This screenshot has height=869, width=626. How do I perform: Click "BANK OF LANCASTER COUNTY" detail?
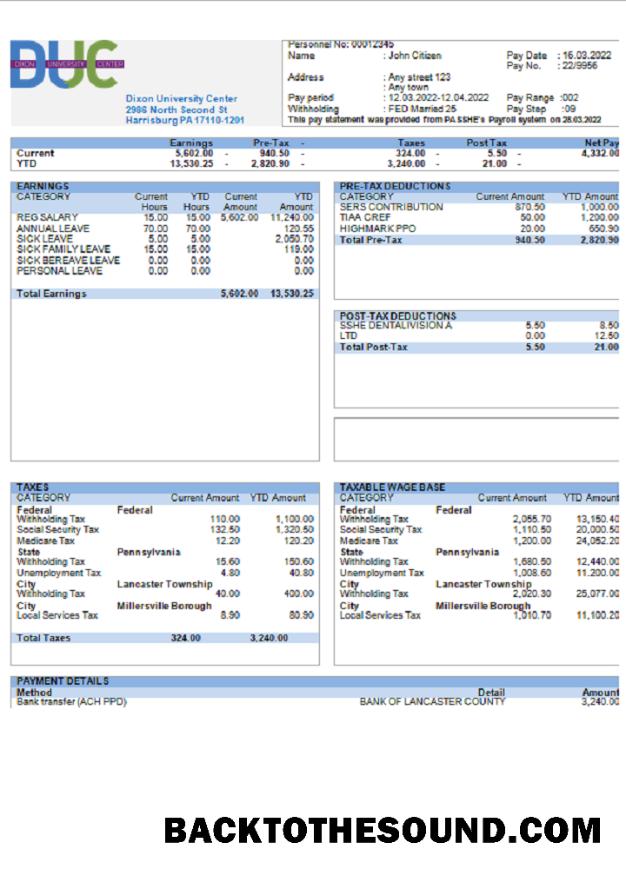click(433, 702)
